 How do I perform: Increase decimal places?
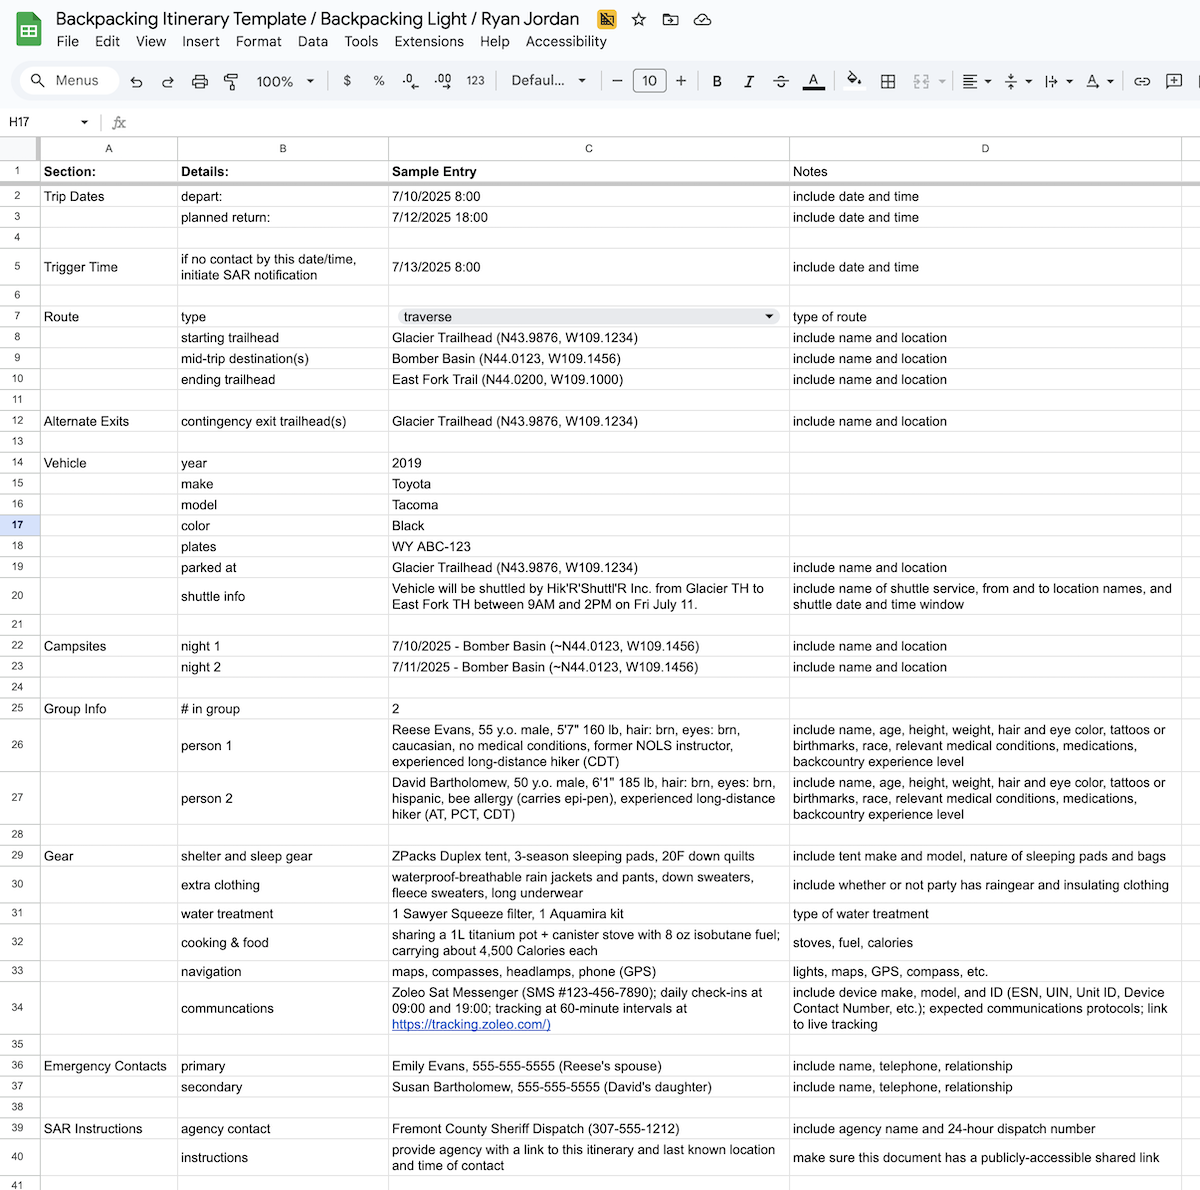[443, 81]
